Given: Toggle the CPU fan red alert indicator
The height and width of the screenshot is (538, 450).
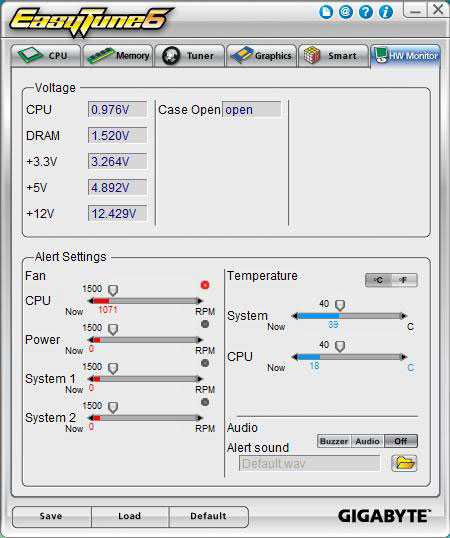Looking at the screenshot, I should [x=205, y=285].
